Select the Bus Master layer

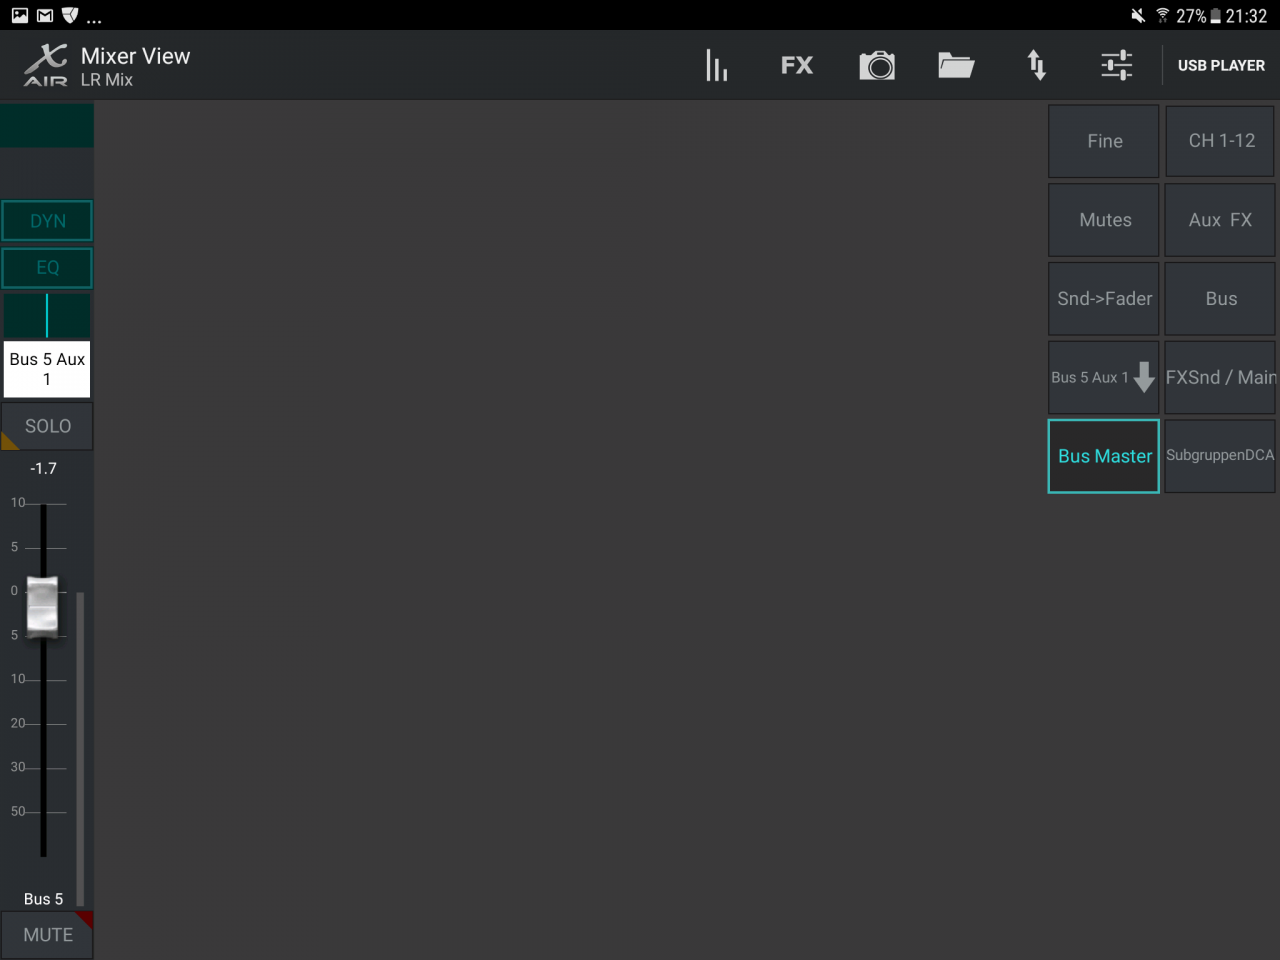pyautogui.click(x=1104, y=456)
